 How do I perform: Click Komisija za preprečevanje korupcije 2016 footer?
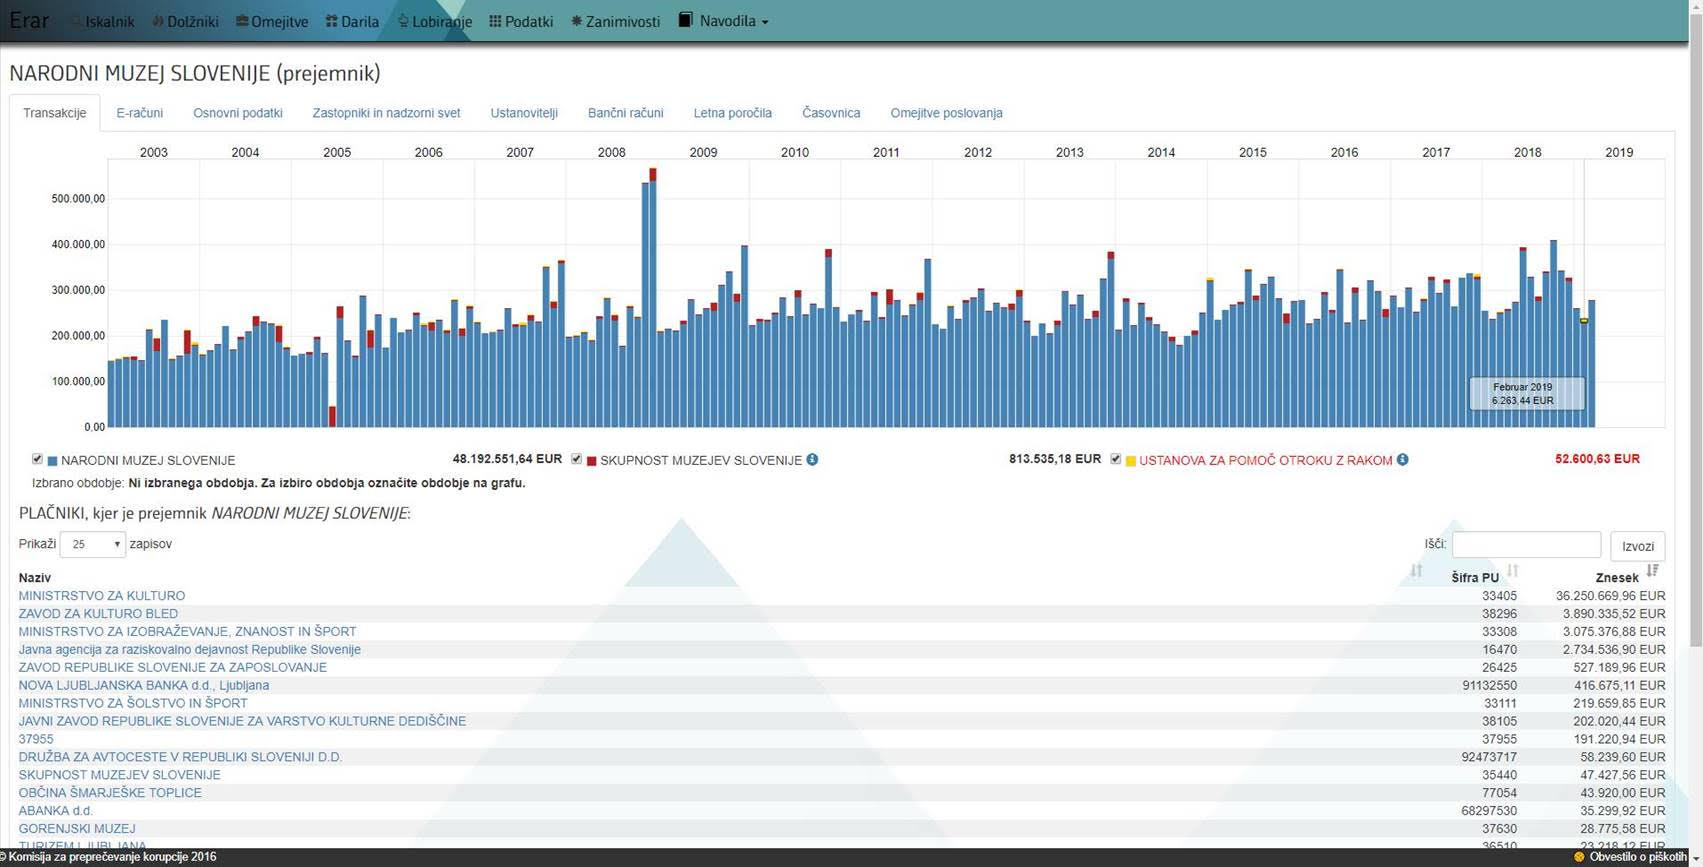[x=108, y=857]
